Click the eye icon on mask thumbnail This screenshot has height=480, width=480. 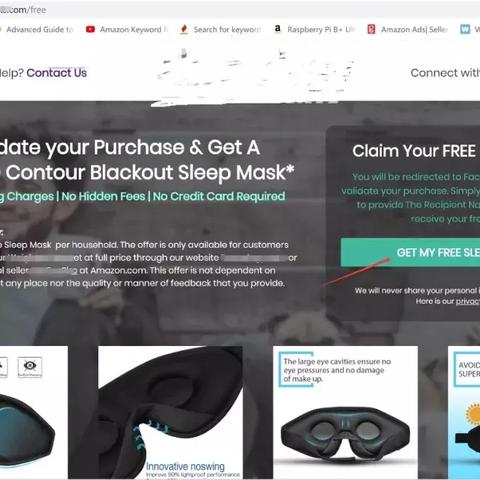(x=30, y=367)
